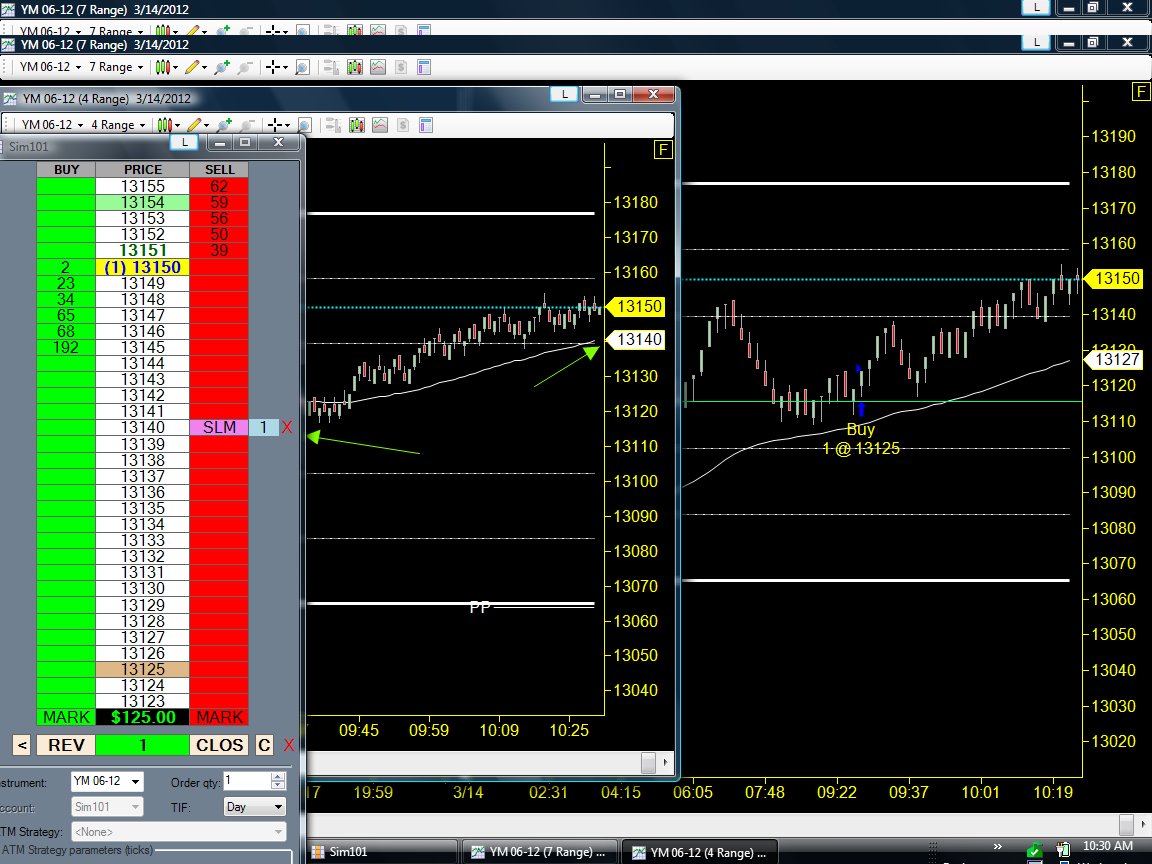
Task: Expand the TIF Day dropdown
Action: point(278,807)
